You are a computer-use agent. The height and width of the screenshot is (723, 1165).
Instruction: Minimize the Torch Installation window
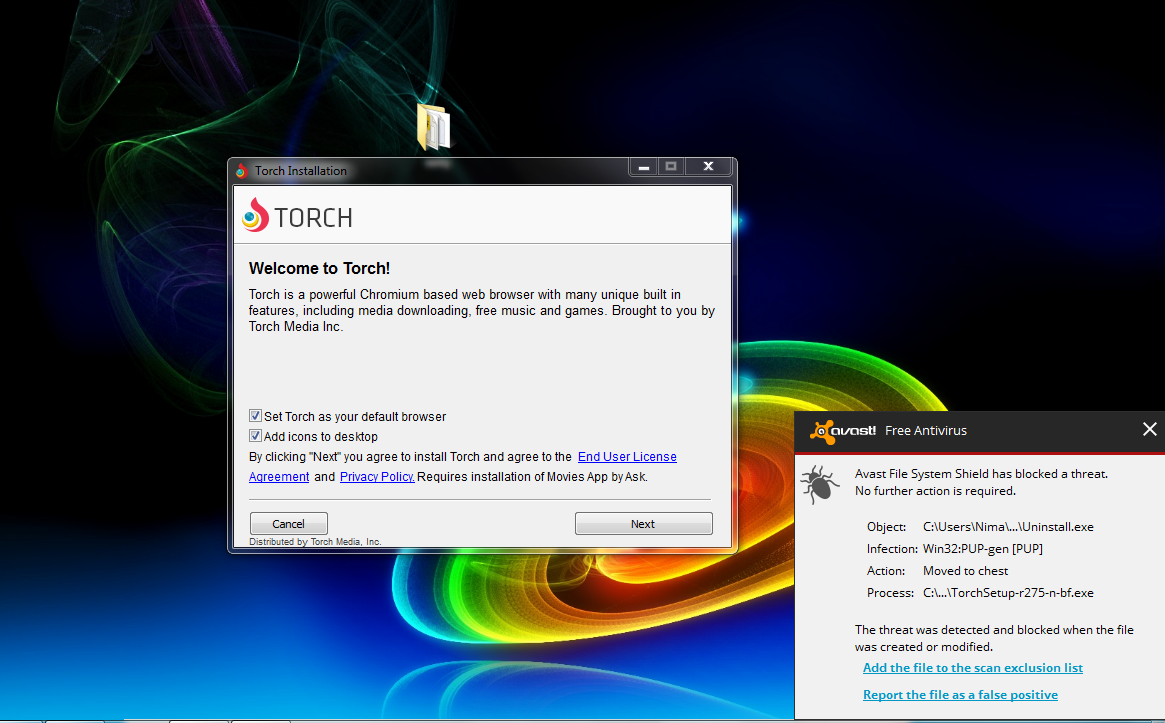click(644, 167)
